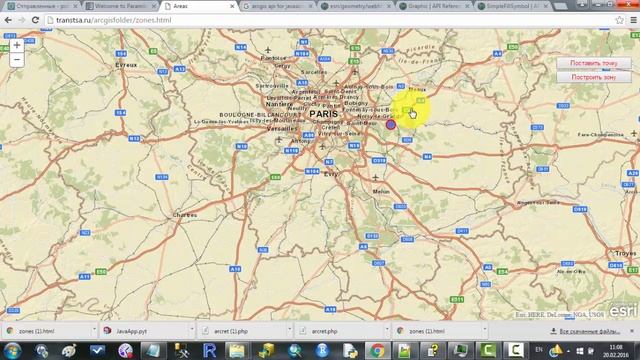The height and width of the screenshot is (360, 640).
Task: Zoom in the map with plus button
Action: tap(17, 45)
